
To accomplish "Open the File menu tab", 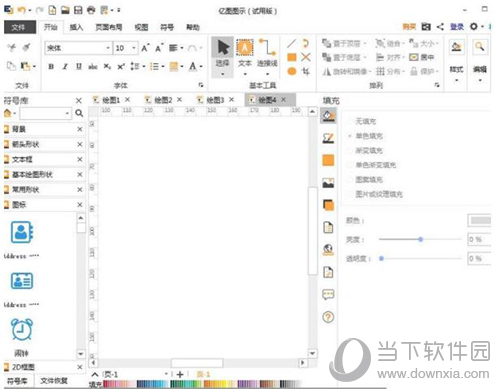I will click(x=19, y=27).
